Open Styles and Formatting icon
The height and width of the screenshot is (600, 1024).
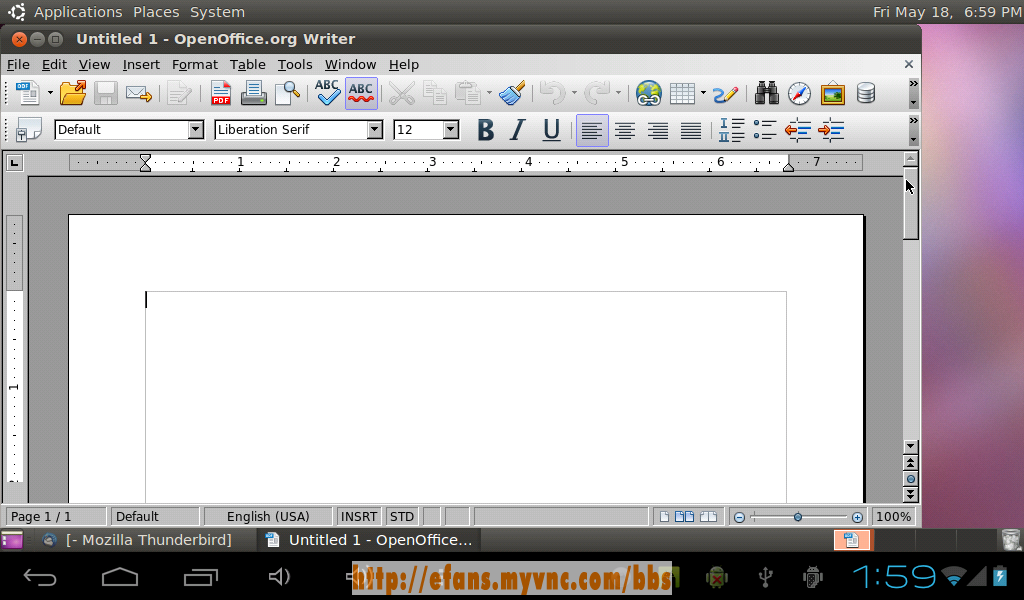pyautogui.click(x=28, y=130)
